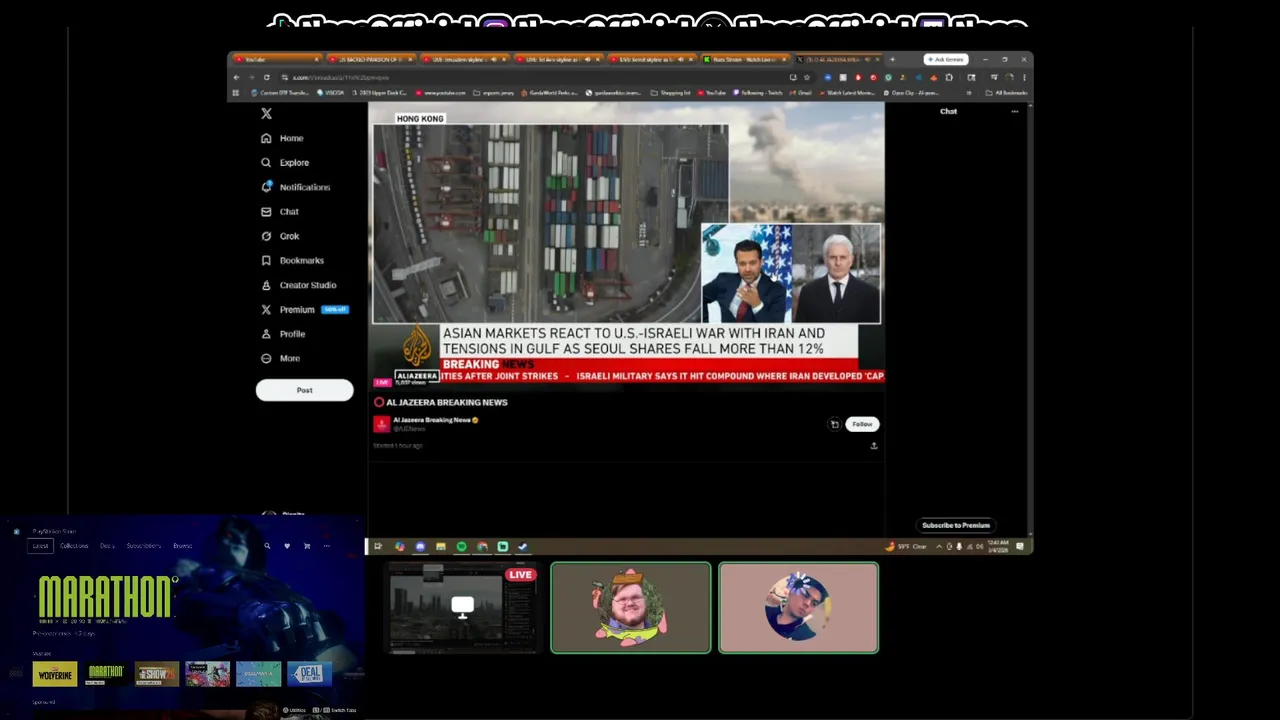Click the Al Jazeera live broadcast video
This screenshot has height=720, width=1280.
[627, 246]
